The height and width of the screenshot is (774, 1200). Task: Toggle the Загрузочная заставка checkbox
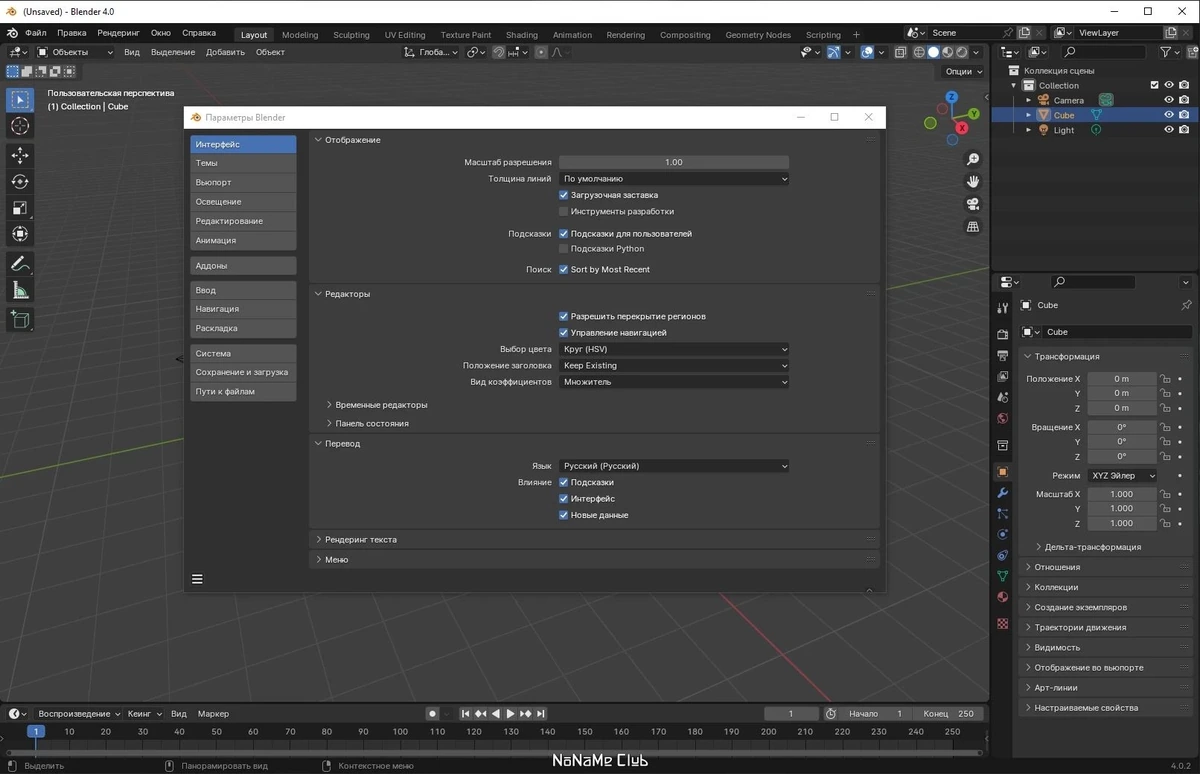(x=563, y=195)
